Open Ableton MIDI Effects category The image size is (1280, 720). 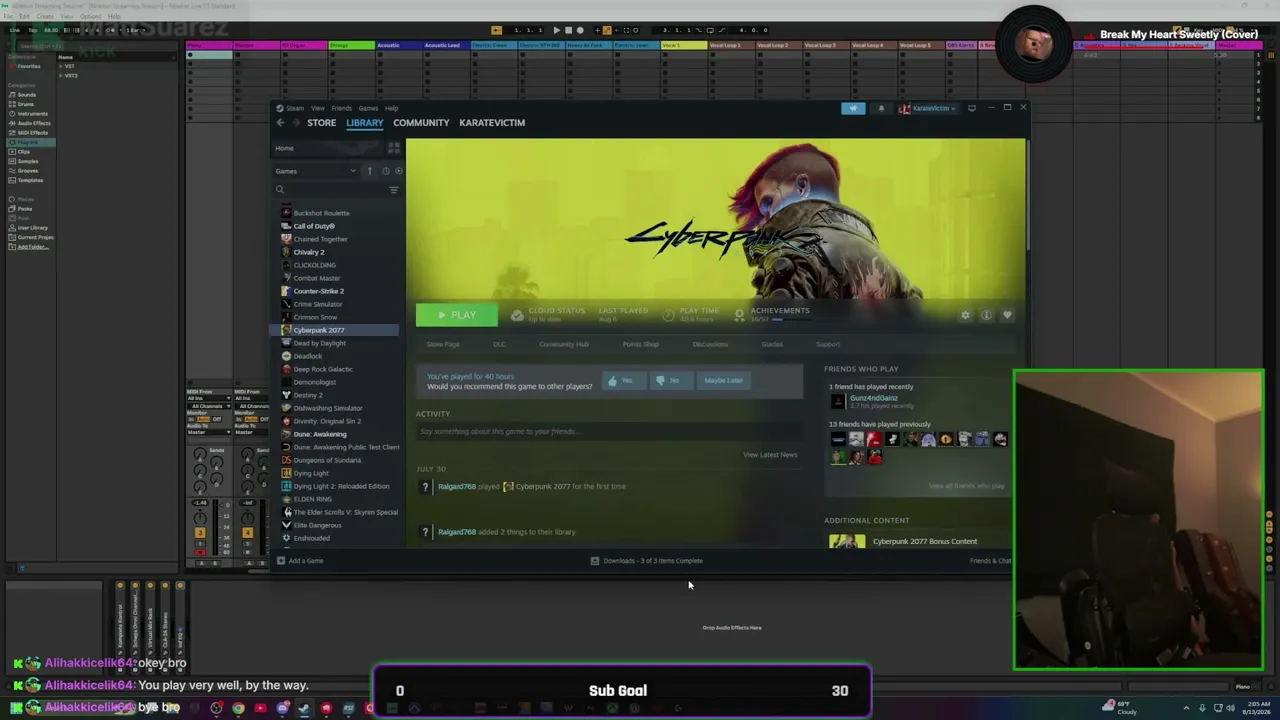(x=32, y=133)
